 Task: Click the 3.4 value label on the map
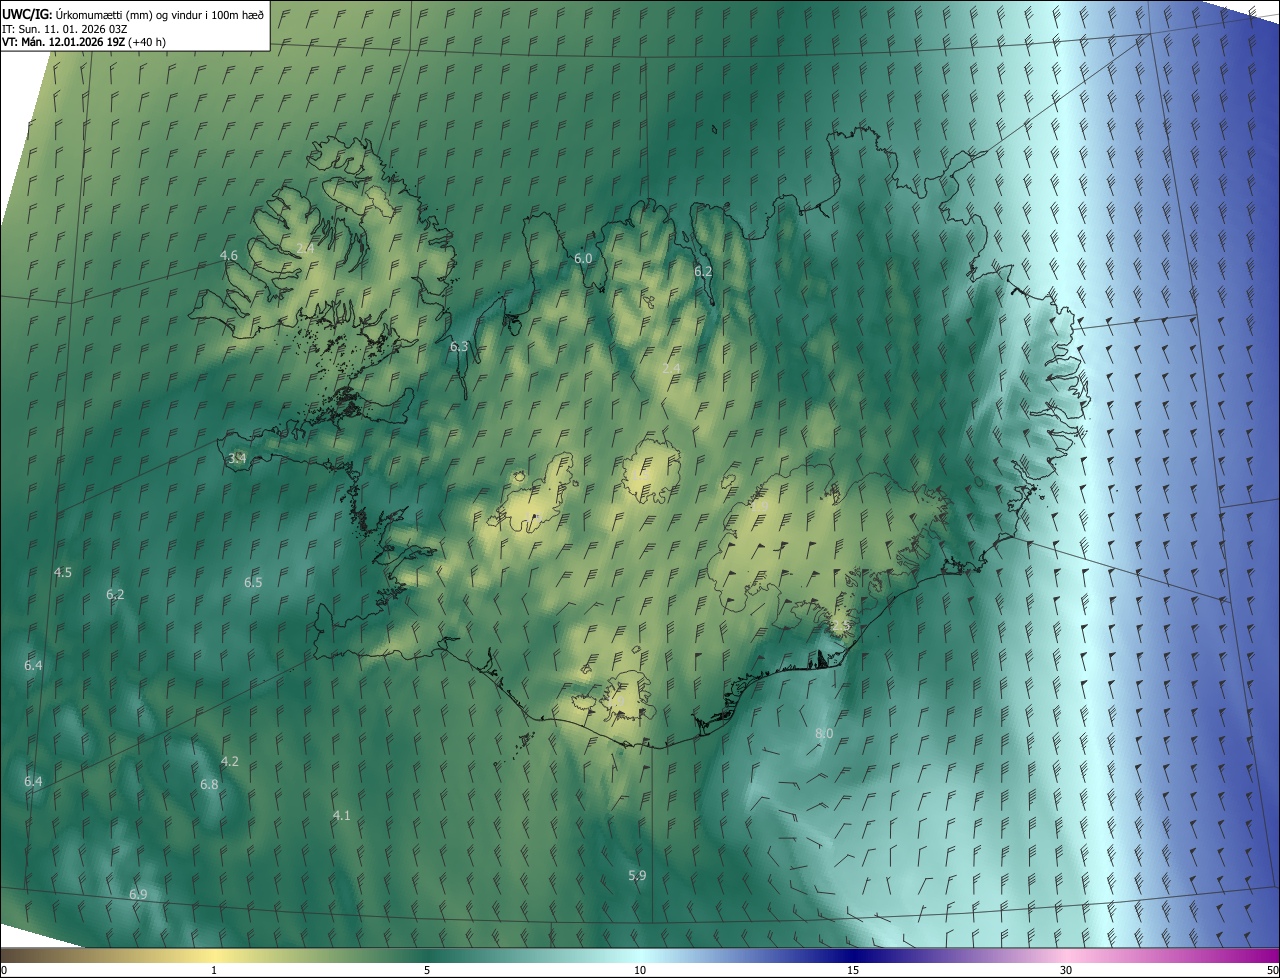pyautogui.click(x=237, y=458)
